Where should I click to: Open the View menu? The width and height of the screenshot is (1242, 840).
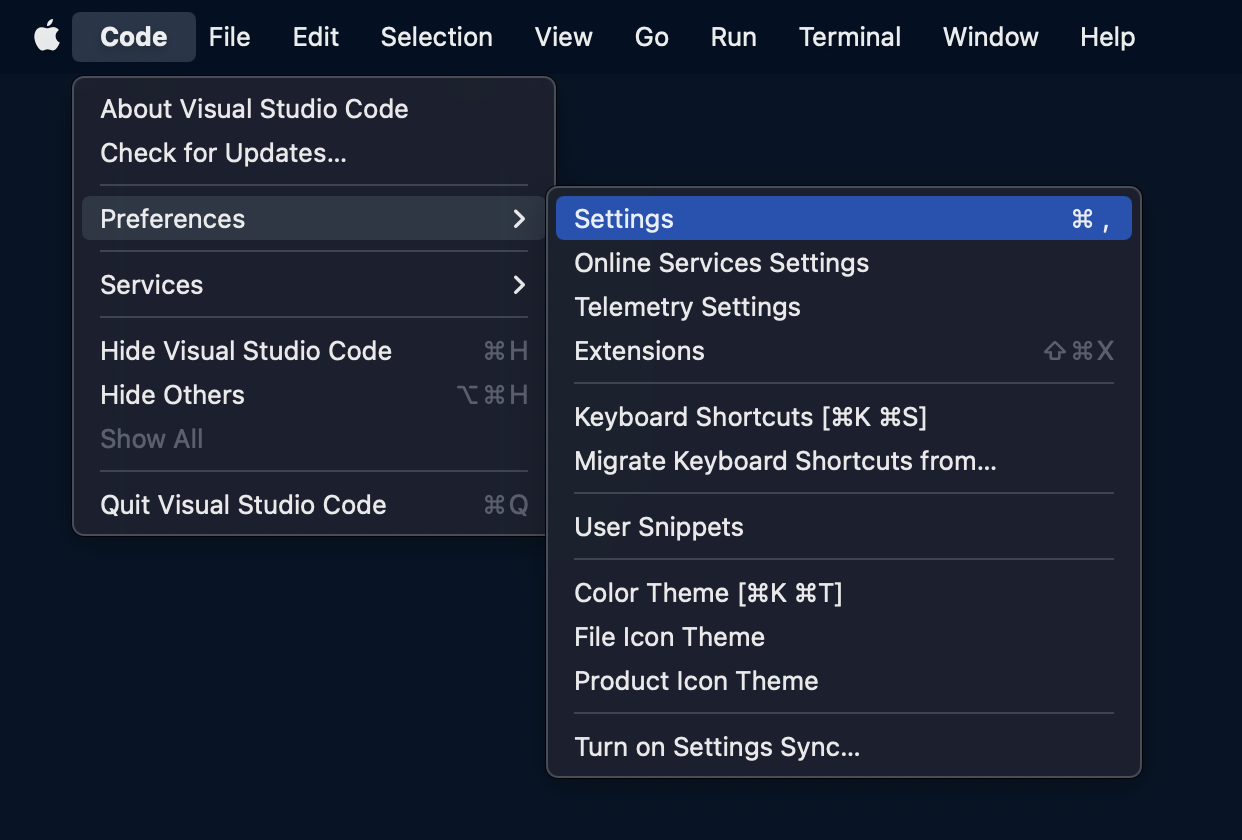point(564,37)
